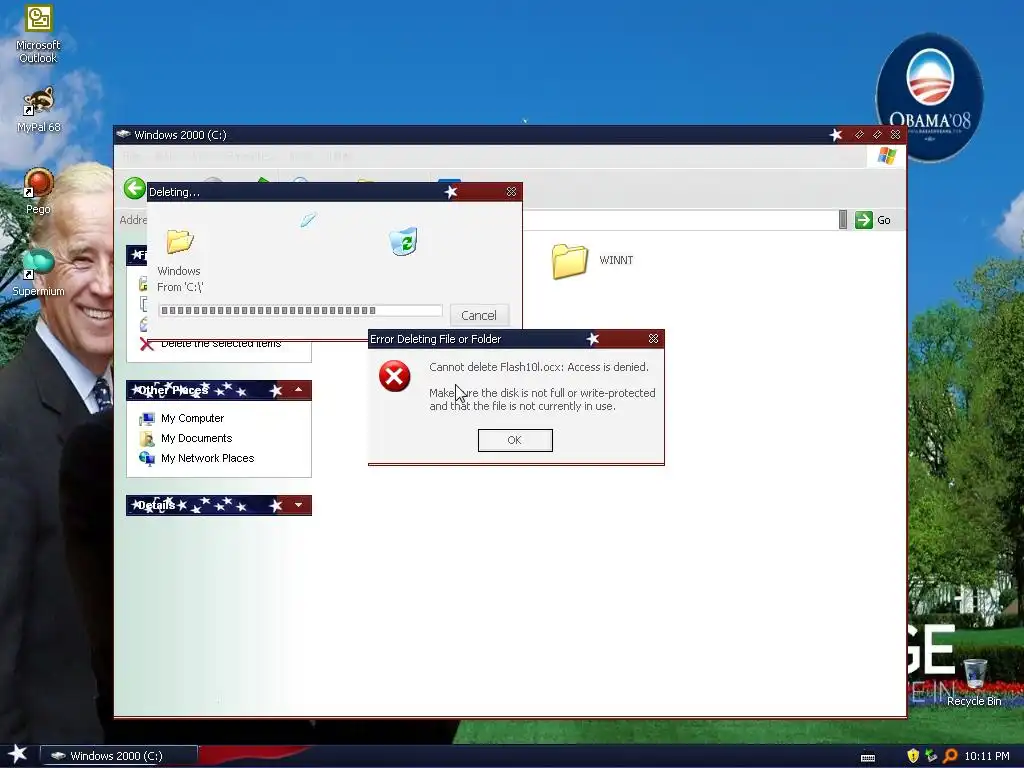Click the WINNT folder name
Screen dimensions: 1024x768
coord(616,260)
